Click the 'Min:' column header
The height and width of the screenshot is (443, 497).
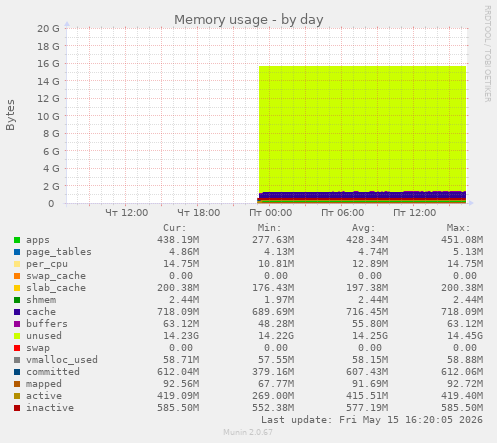pyautogui.click(x=269, y=228)
